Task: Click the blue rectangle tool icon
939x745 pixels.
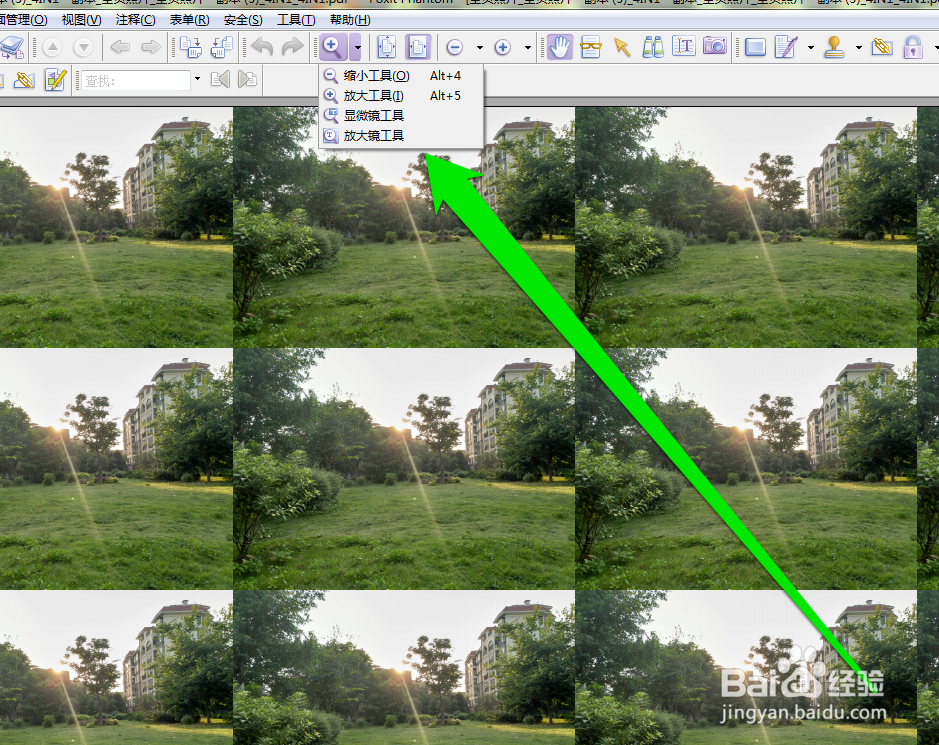Action: [x=755, y=47]
